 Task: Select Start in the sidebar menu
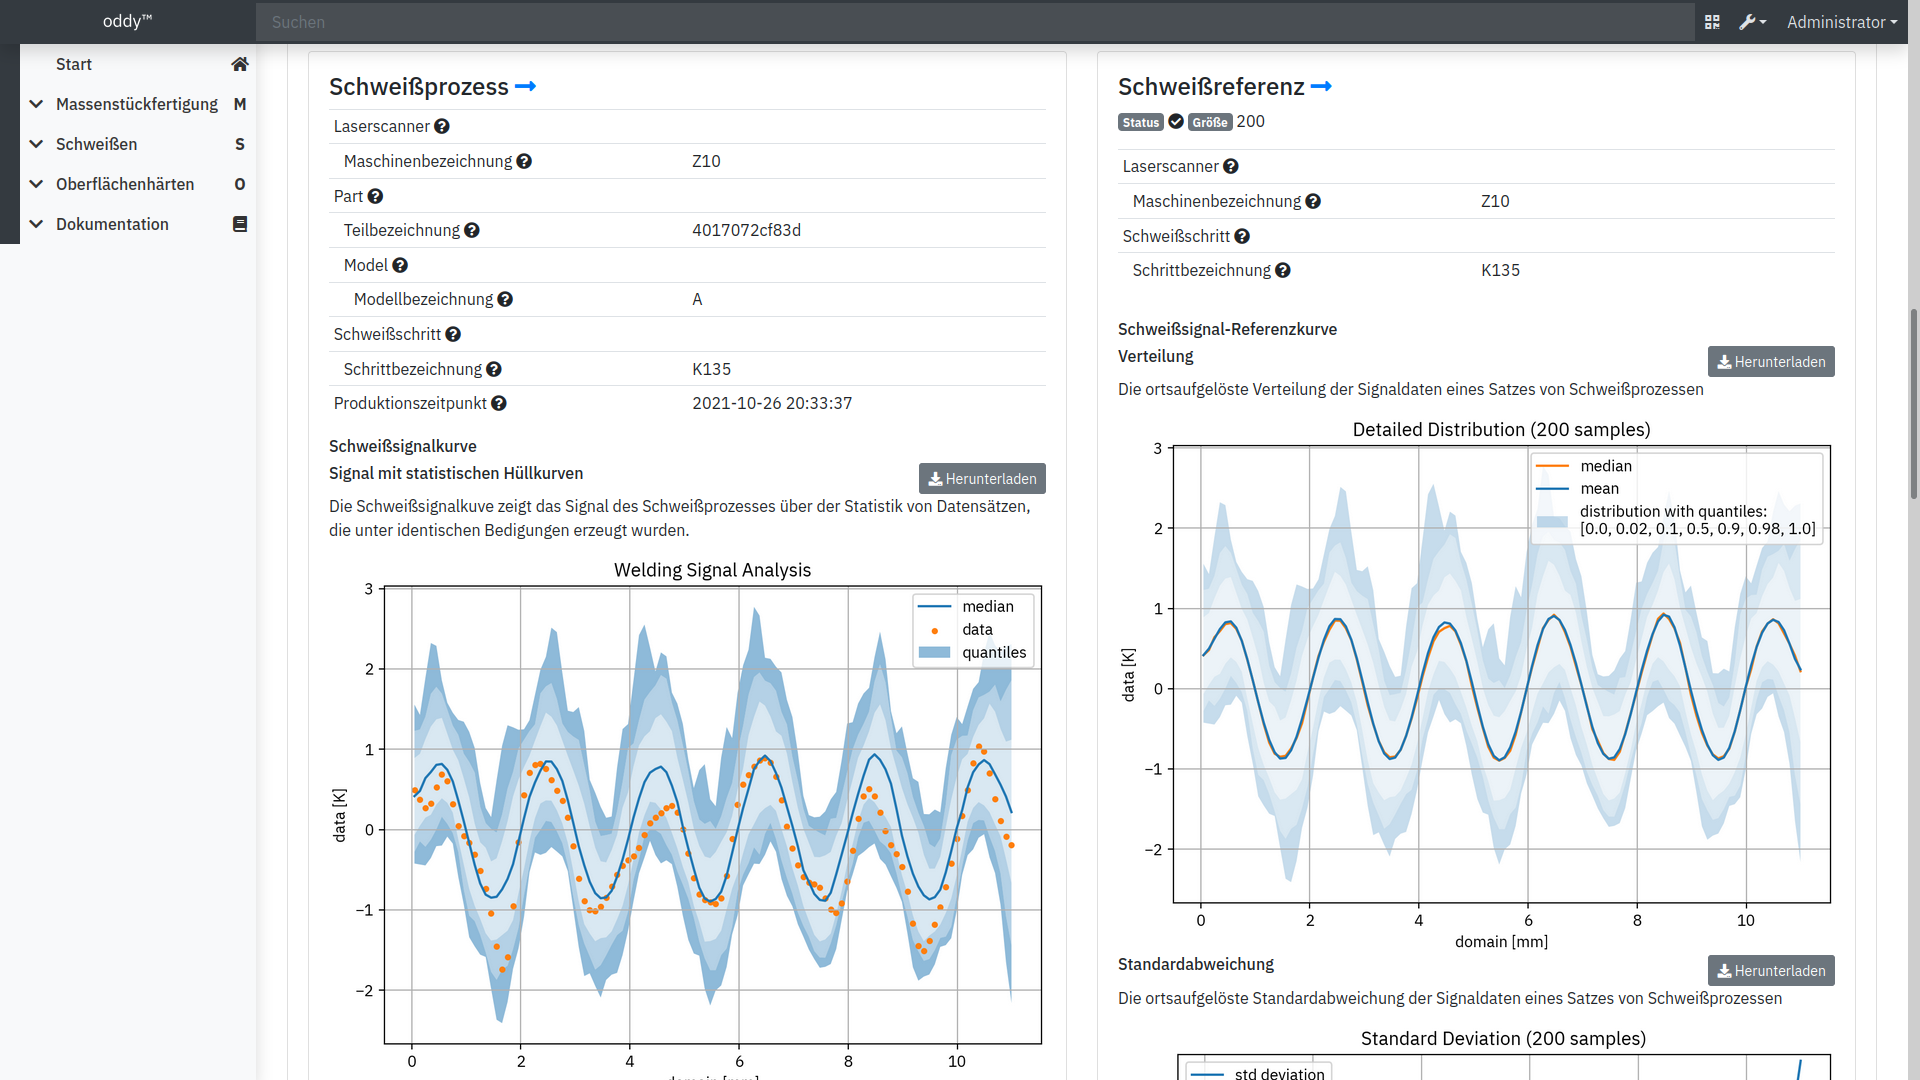tap(74, 64)
